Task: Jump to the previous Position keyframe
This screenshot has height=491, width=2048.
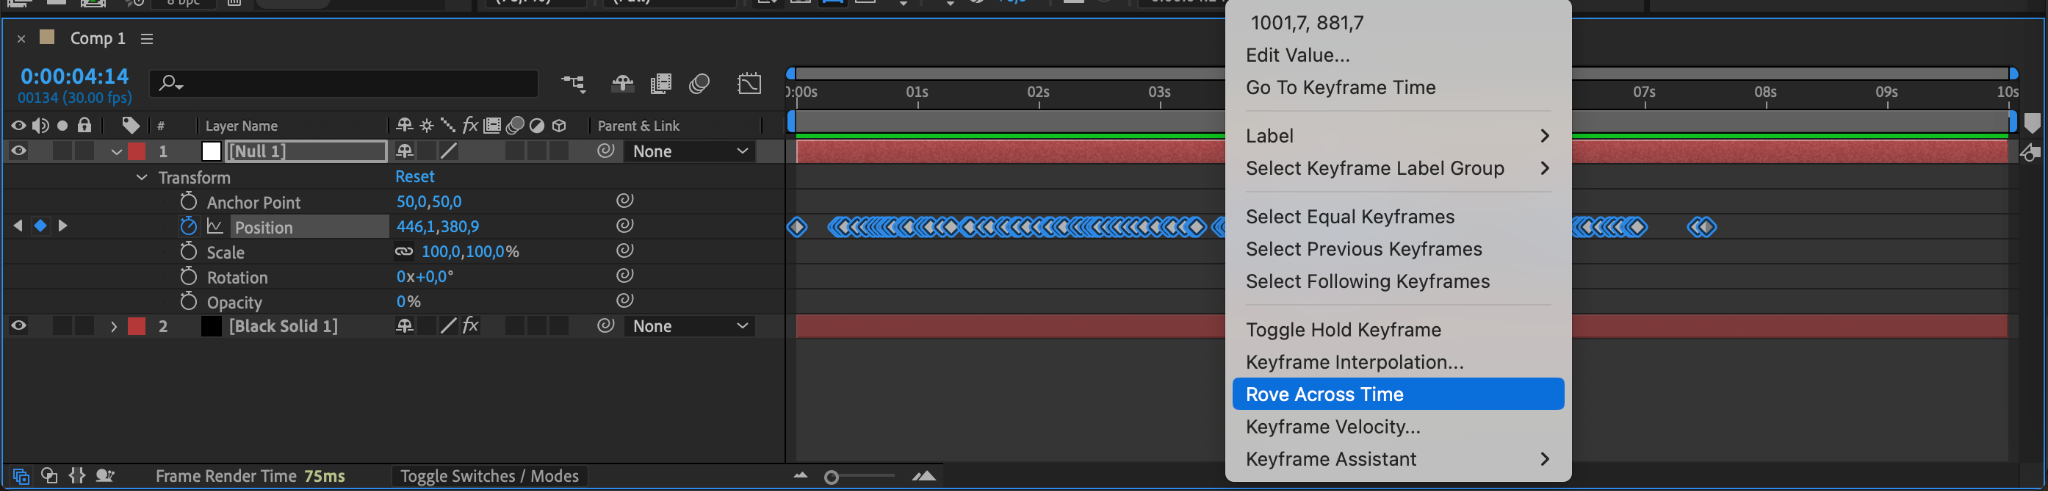Action: click(x=18, y=226)
